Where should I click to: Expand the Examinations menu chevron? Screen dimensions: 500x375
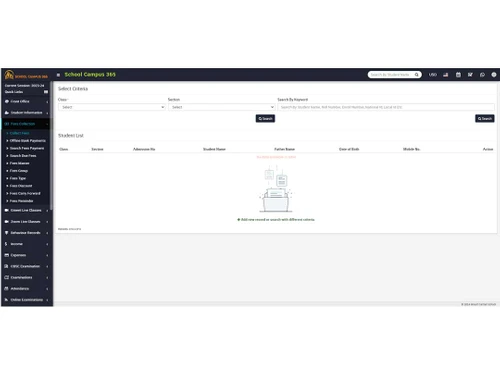(47, 278)
